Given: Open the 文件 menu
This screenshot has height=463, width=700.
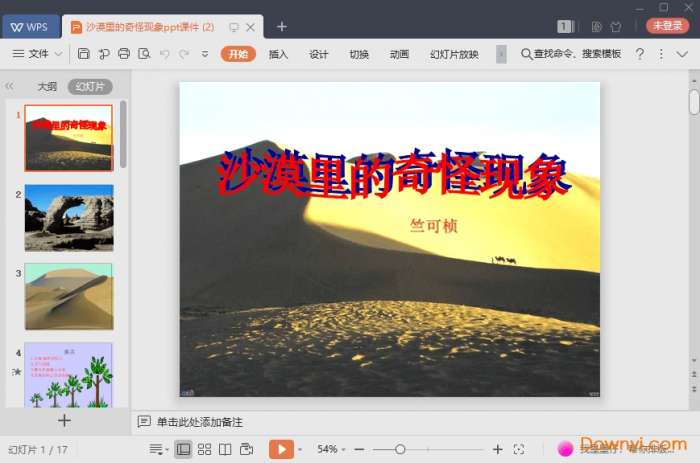Looking at the screenshot, I should click(x=30, y=54).
